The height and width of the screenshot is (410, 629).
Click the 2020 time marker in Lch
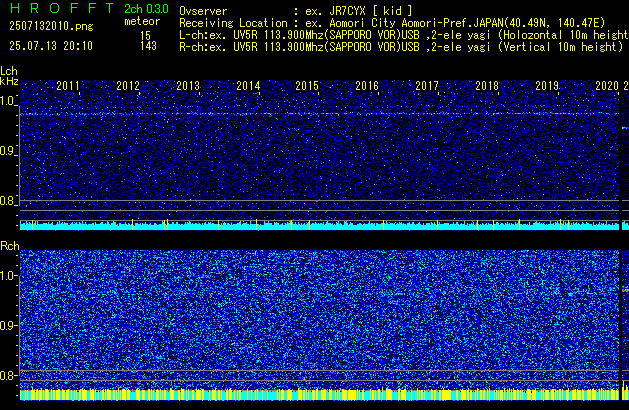click(607, 86)
